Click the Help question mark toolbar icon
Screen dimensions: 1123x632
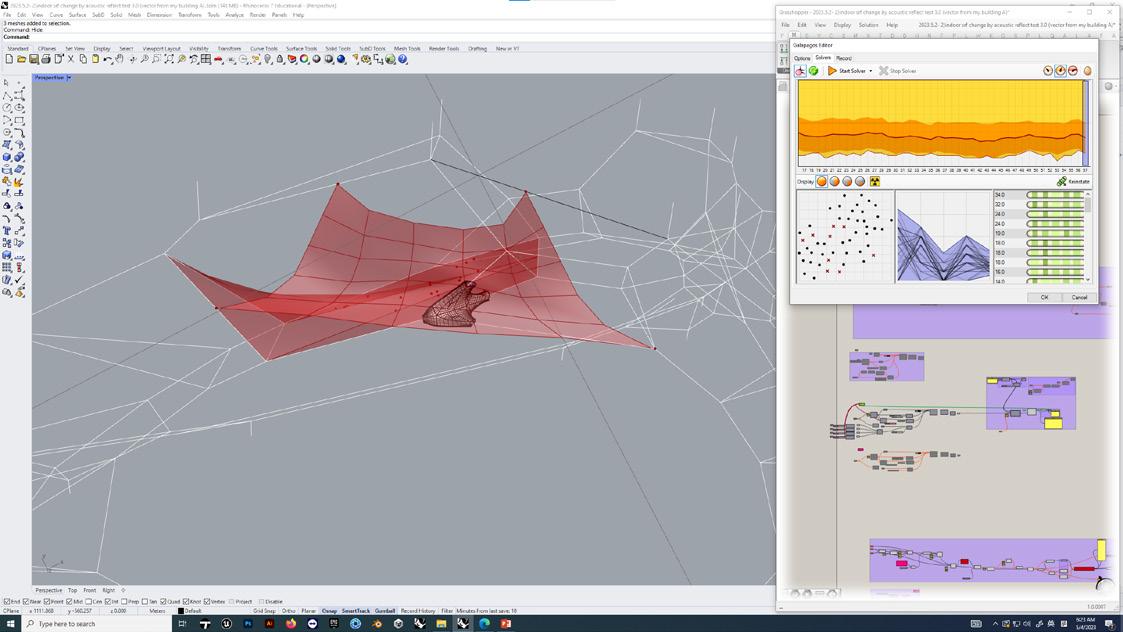pyautogui.click(x=403, y=60)
